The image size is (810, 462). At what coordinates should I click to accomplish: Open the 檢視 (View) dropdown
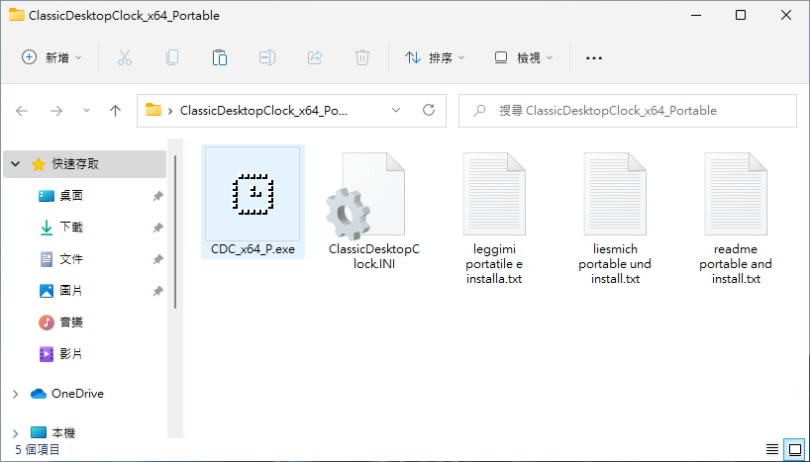(x=523, y=57)
